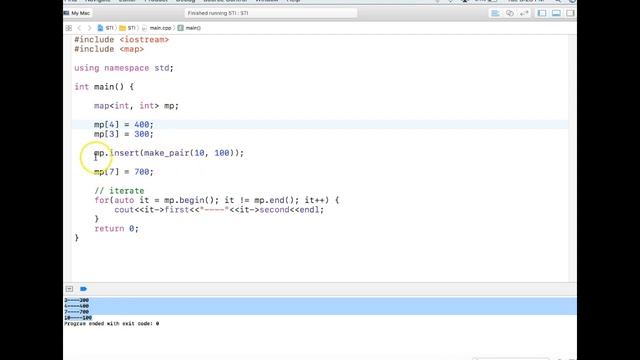640x360 pixels.
Task: Select the Standard editor icon
Action: [495, 13]
